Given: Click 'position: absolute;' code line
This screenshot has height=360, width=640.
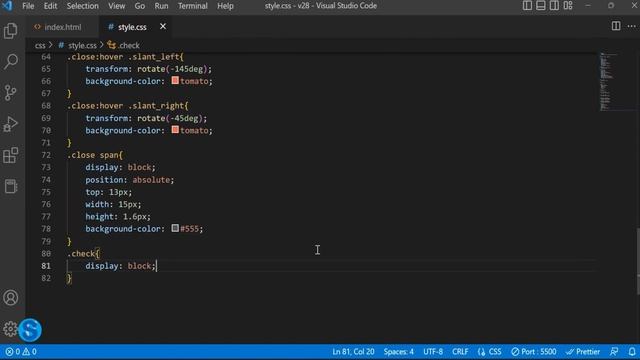Looking at the screenshot, I should pos(129,180).
